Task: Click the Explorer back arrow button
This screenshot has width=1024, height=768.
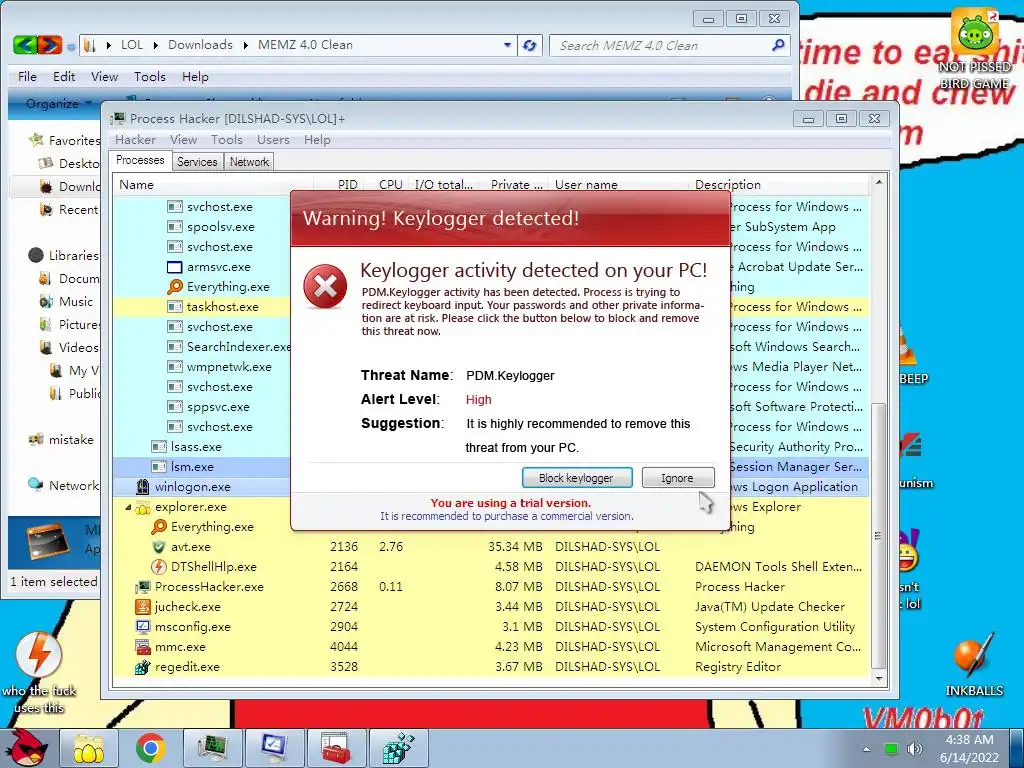Action: 24,45
